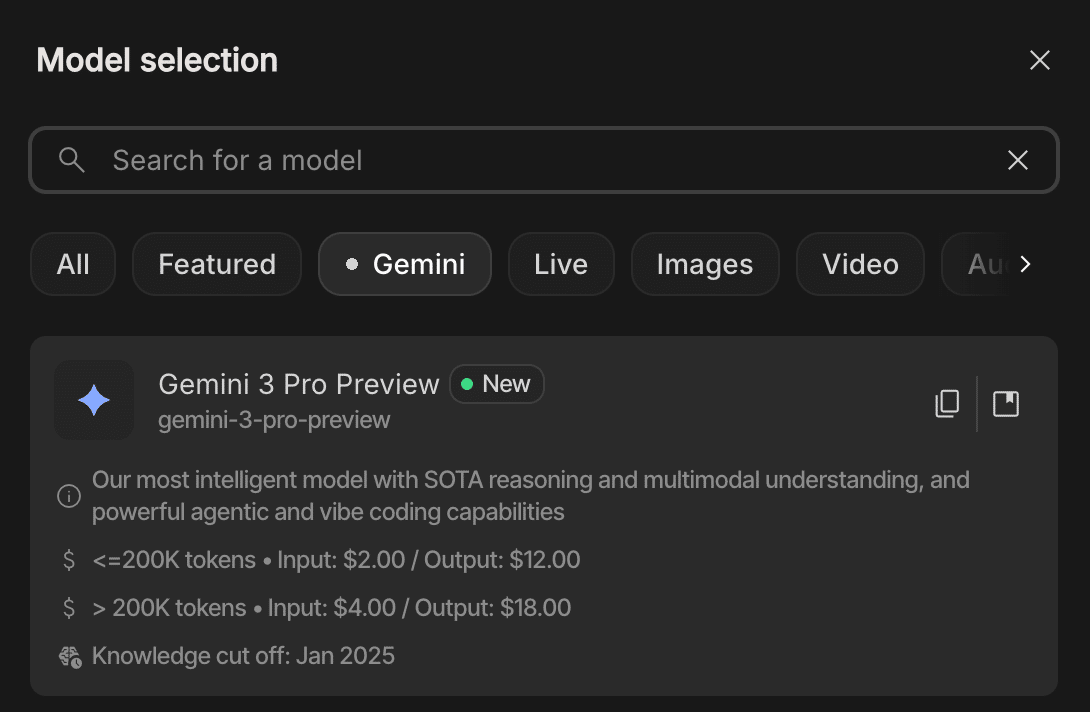
Task: Click the Gemini sparkle model icon
Action: 94,401
